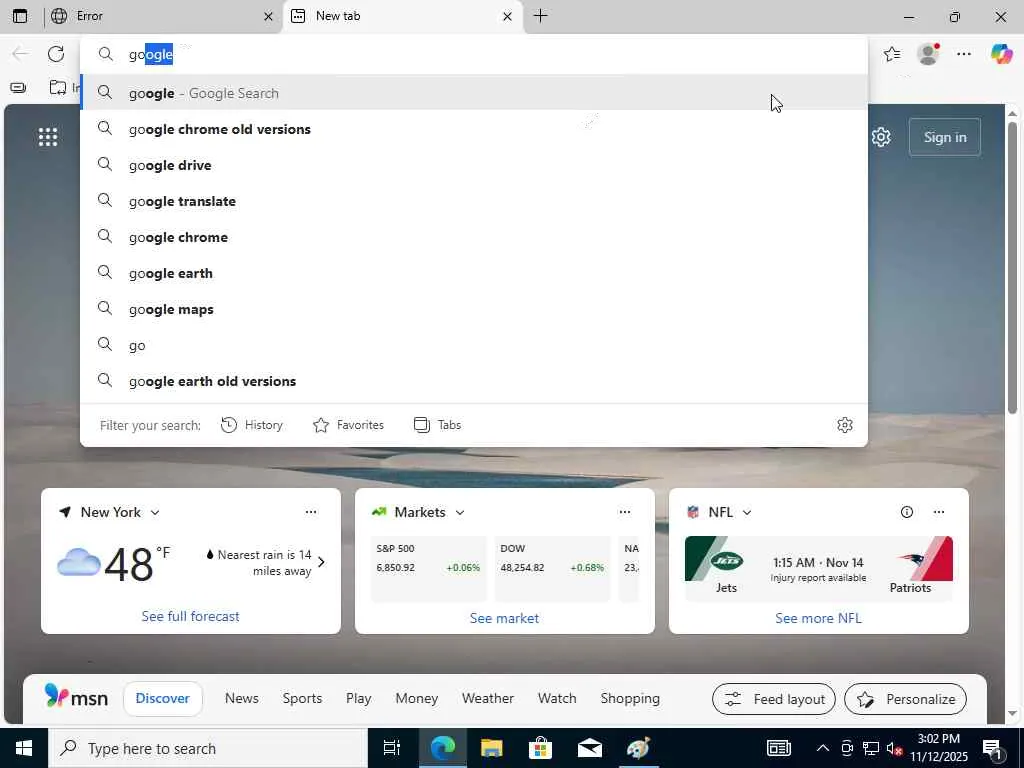1024x768 pixels.
Task: Select the 'google earth' suggestion
Action: coord(474,273)
